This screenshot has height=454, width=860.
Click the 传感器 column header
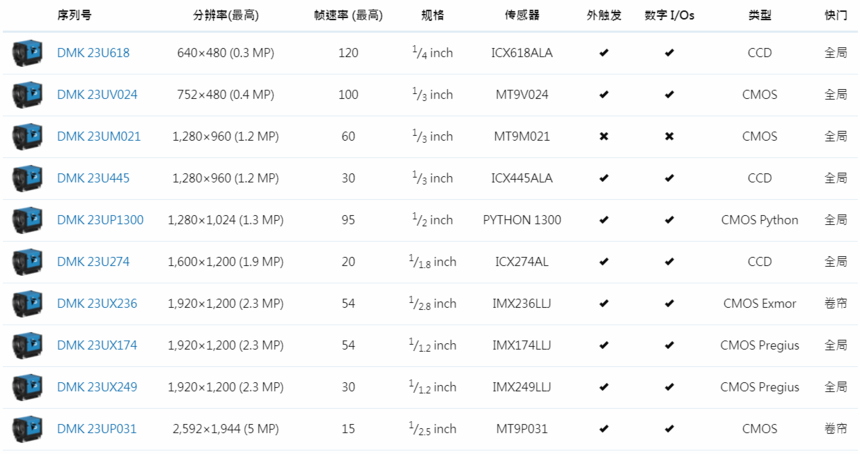point(522,16)
